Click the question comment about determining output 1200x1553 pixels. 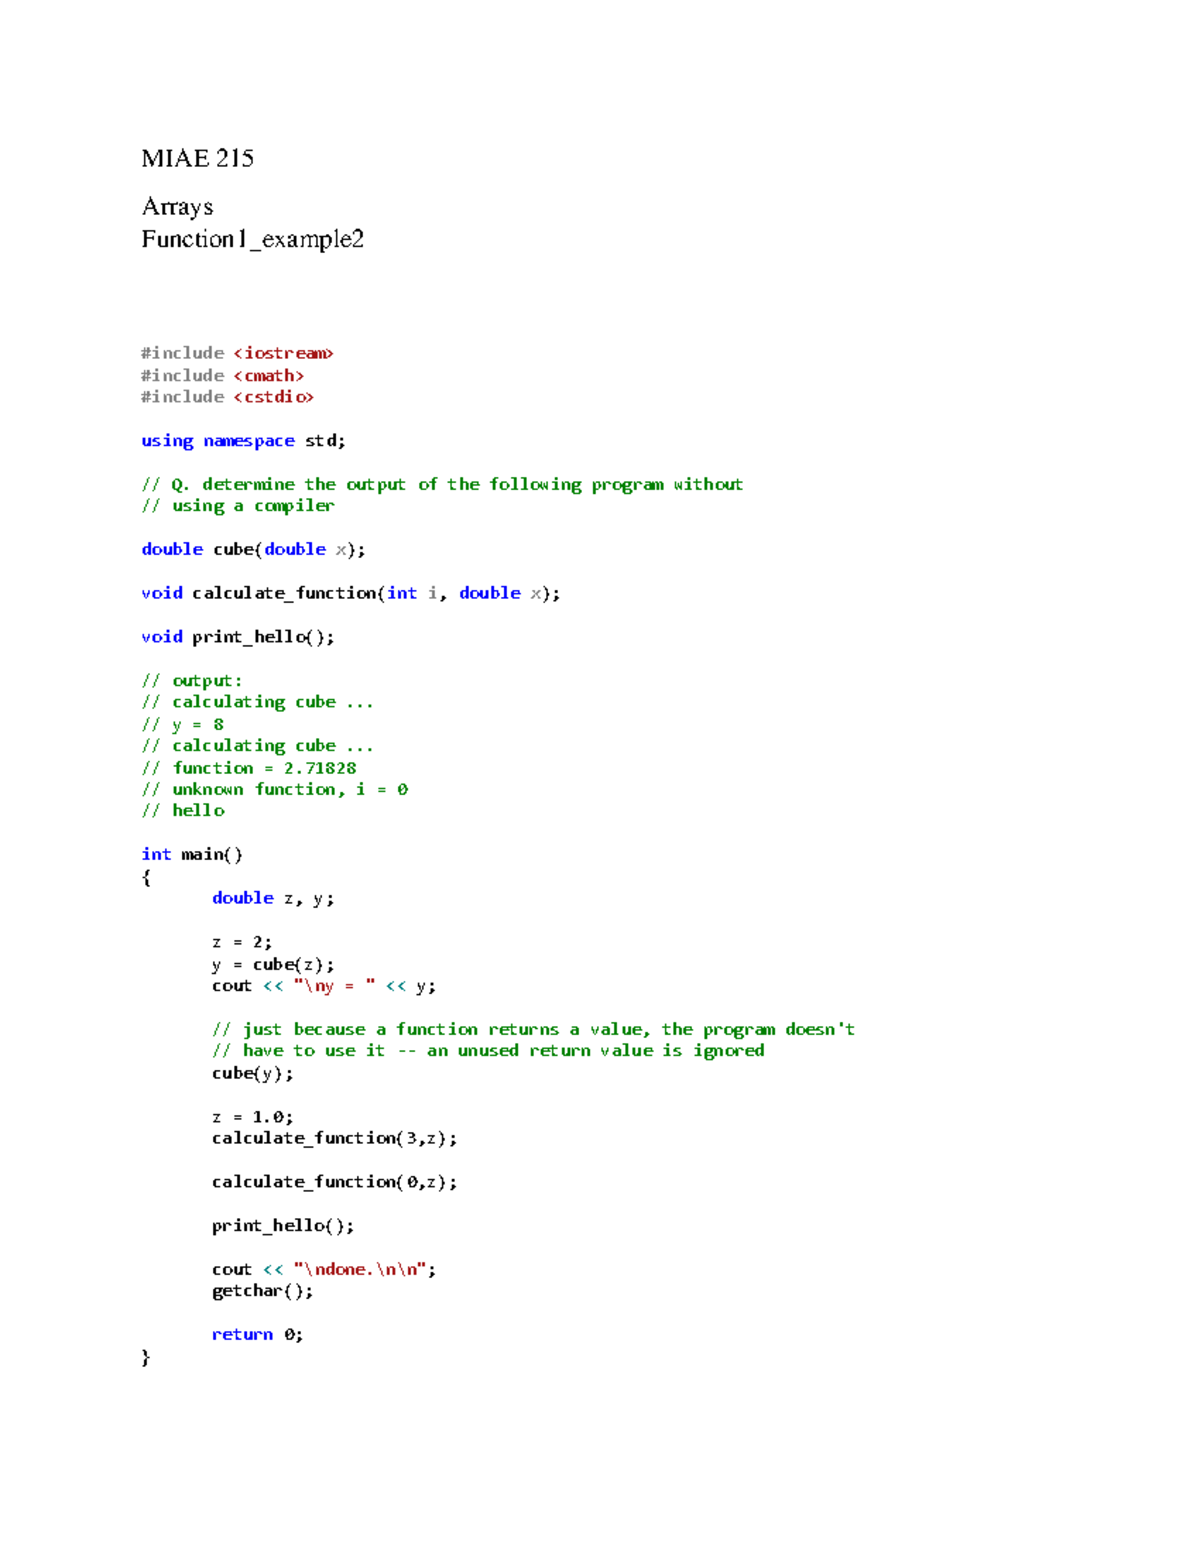pyautogui.click(x=443, y=484)
